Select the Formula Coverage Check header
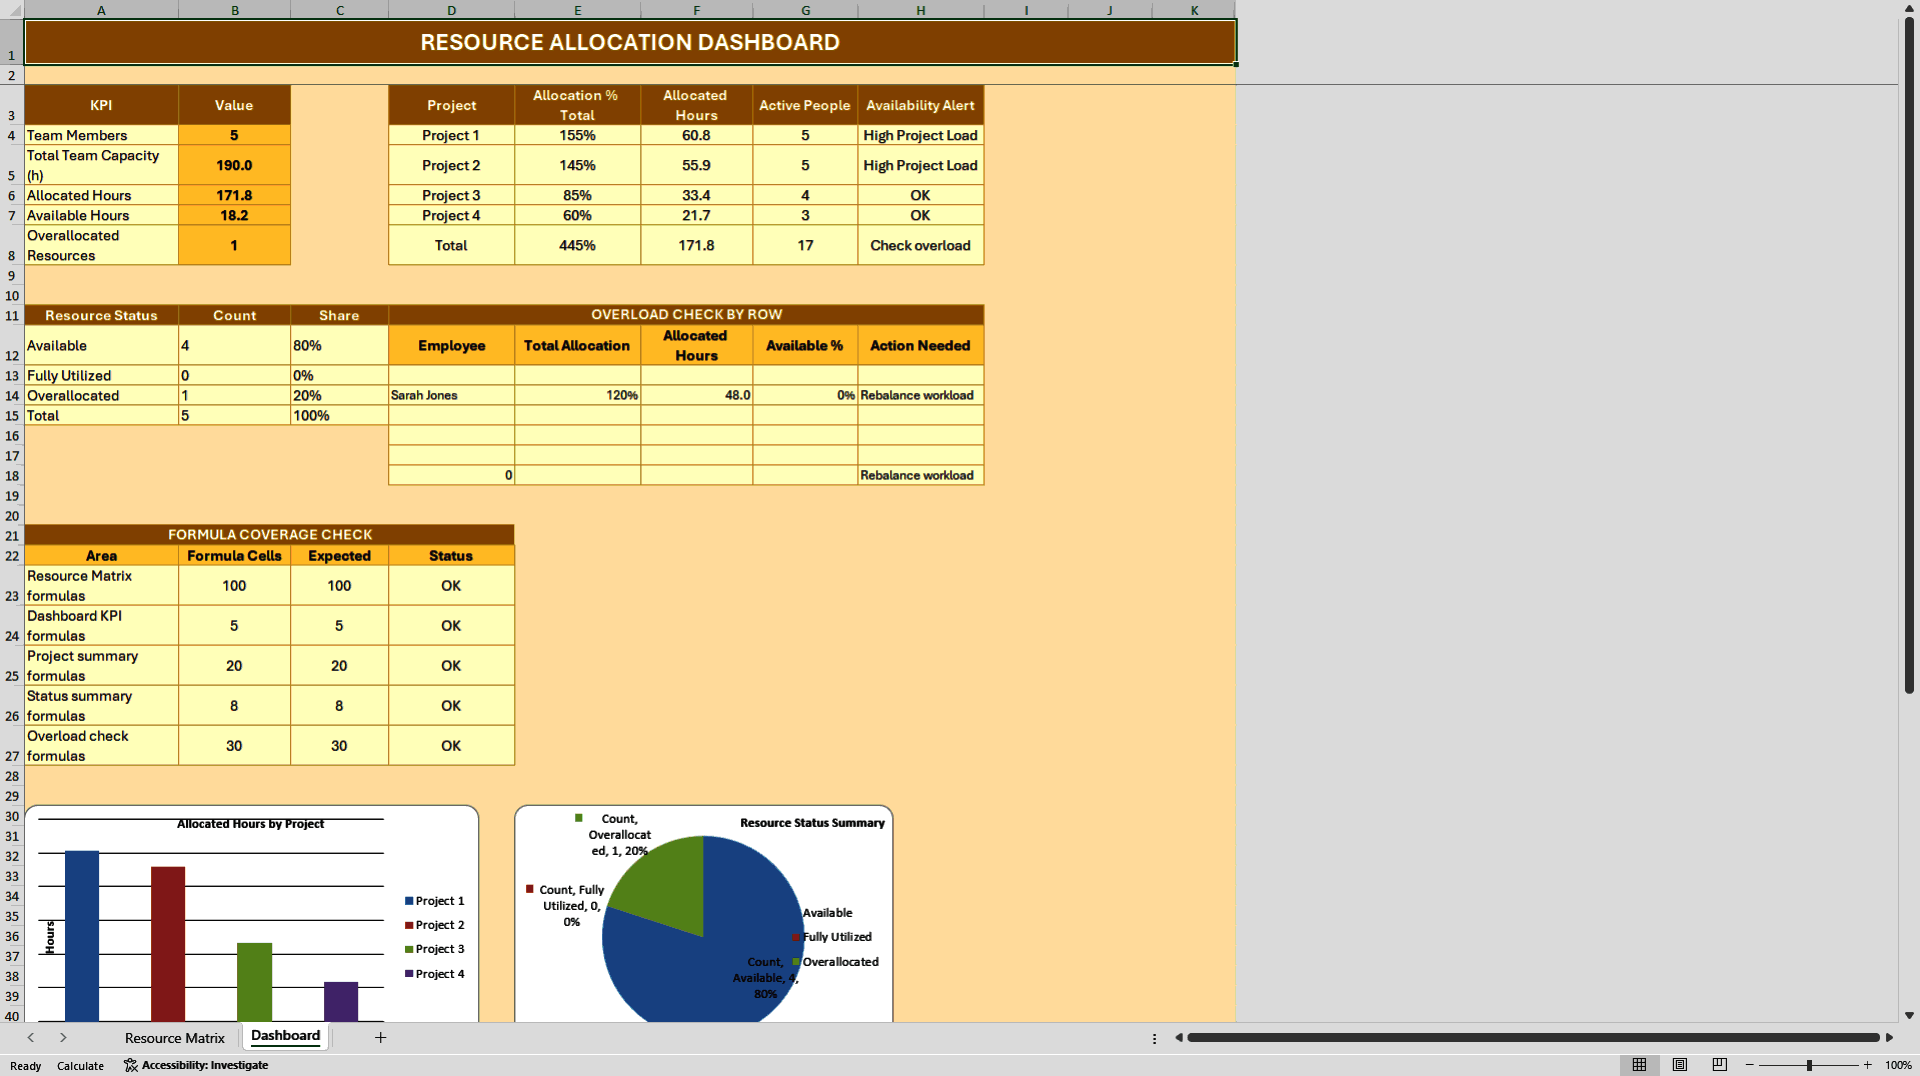1920x1076 pixels. [x=270, y=535]
